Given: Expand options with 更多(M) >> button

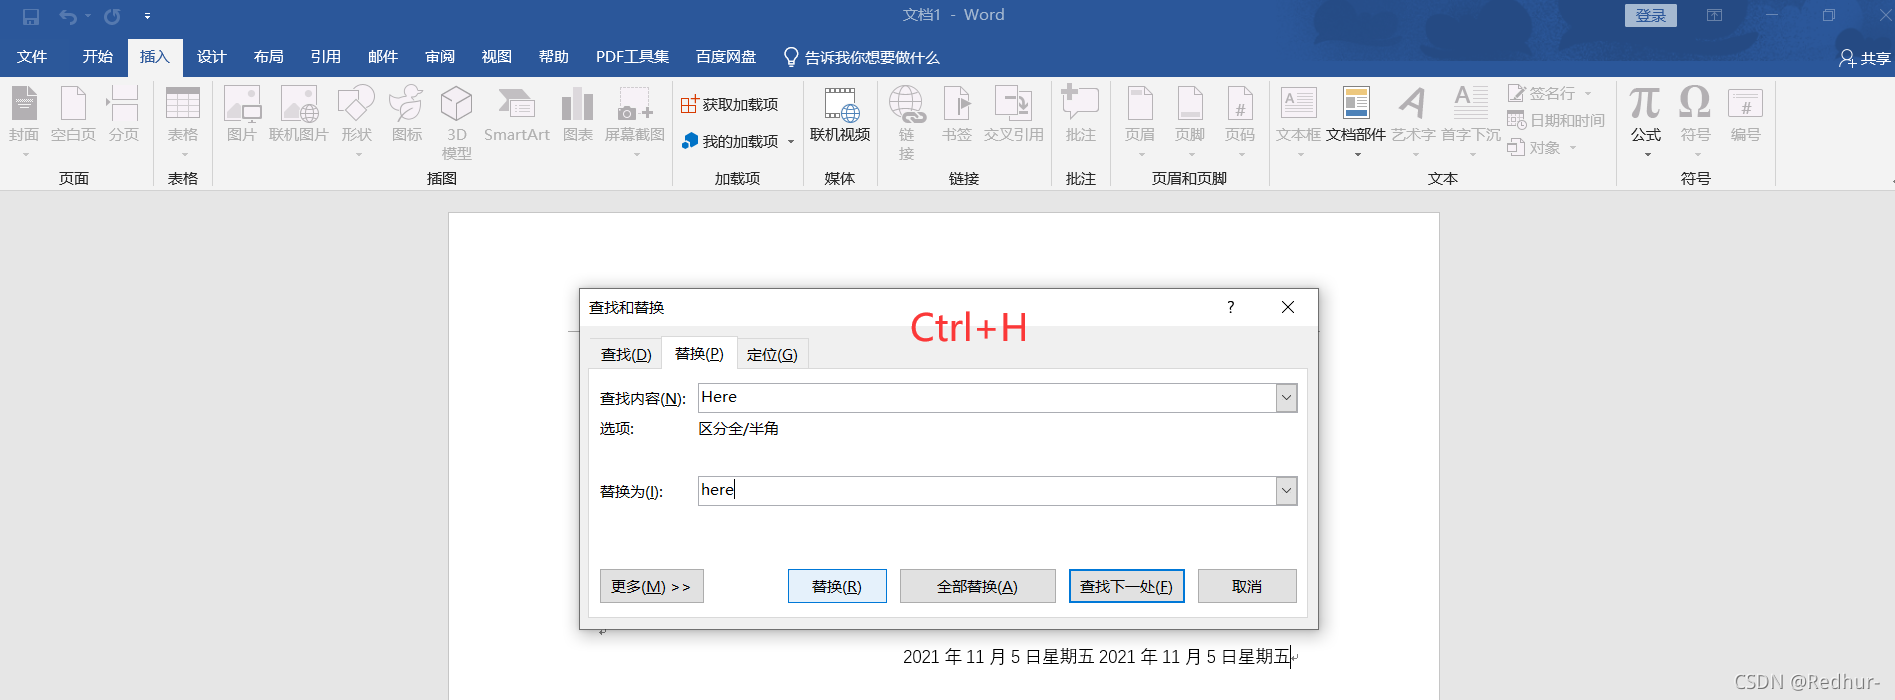Looking at the screenshot, I should pos(652,586).
